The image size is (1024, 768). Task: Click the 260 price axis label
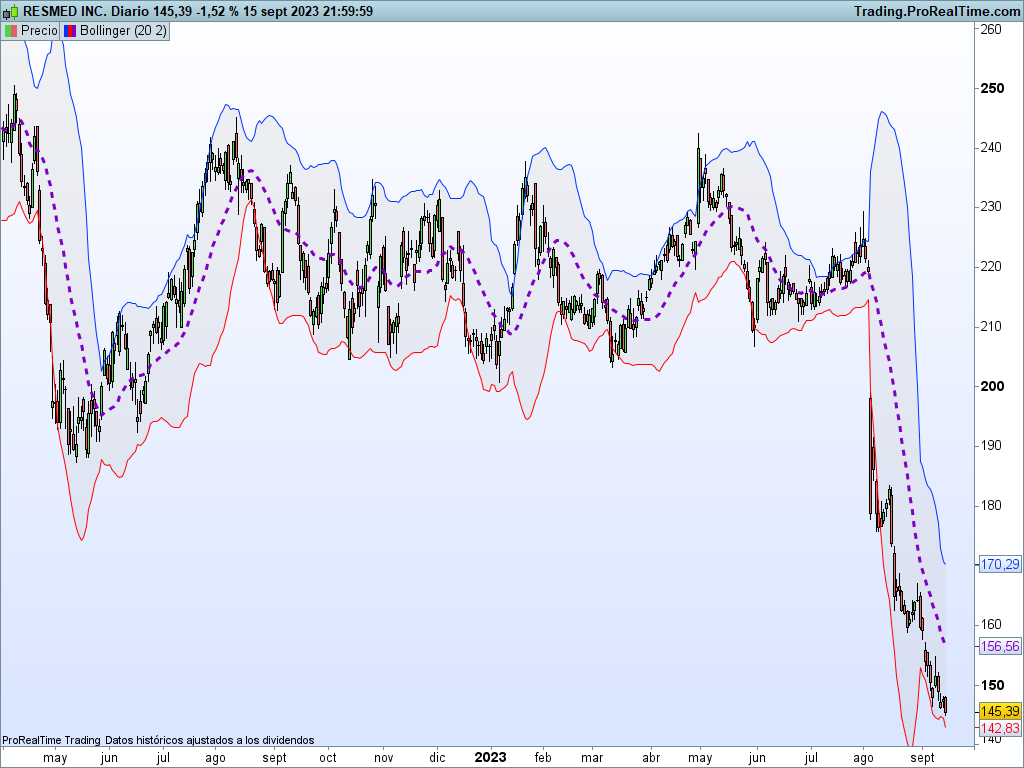click(x=991, y=29)
